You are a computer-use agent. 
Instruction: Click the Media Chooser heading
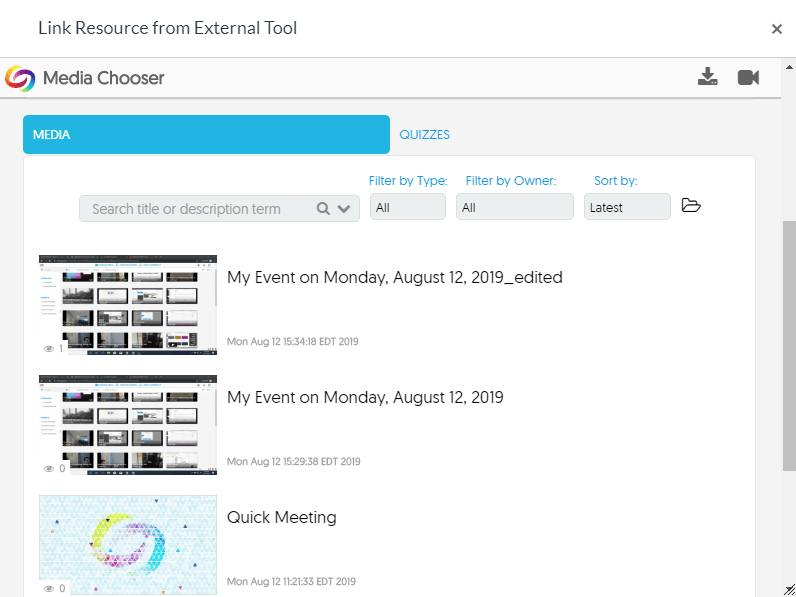pos(104,78)
